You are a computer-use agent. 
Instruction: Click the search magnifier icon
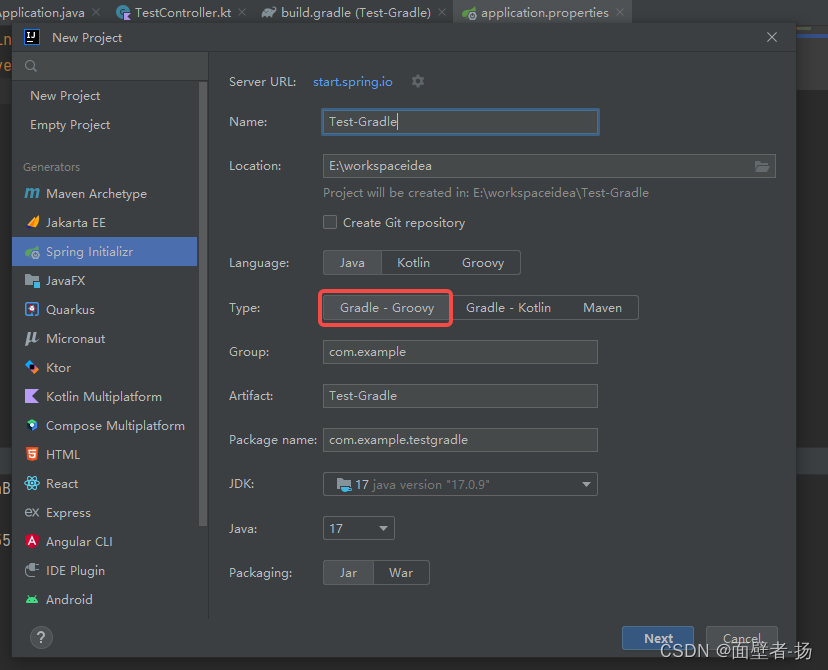tap(31, 66)
